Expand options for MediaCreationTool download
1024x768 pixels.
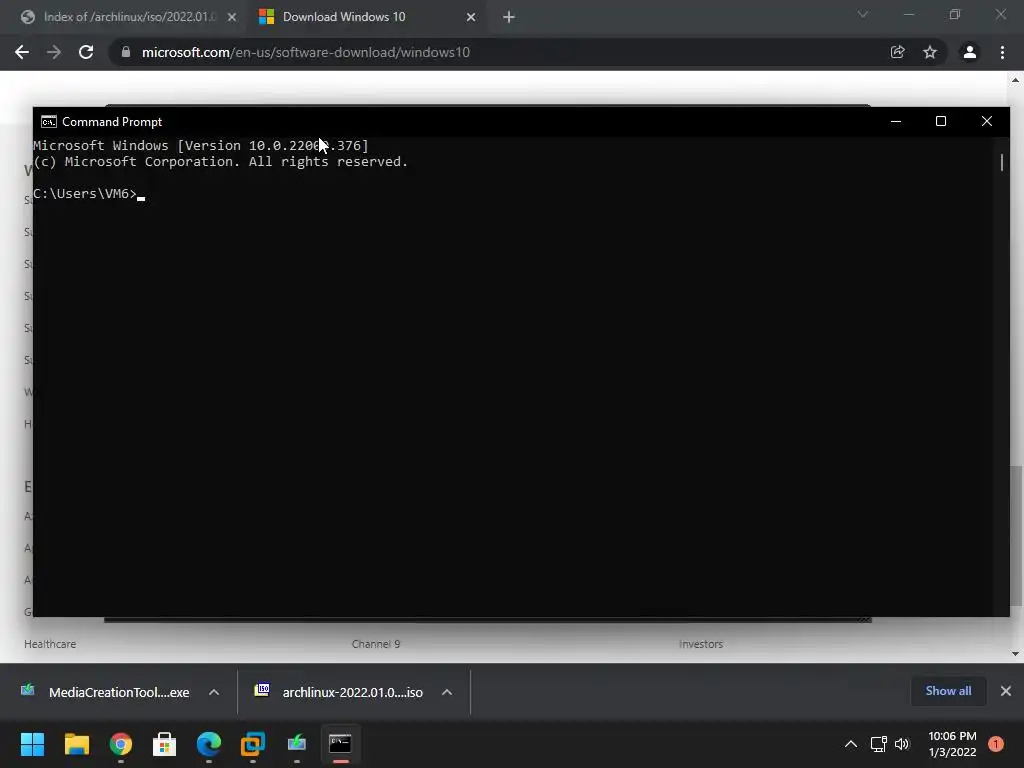pos(214,692)
